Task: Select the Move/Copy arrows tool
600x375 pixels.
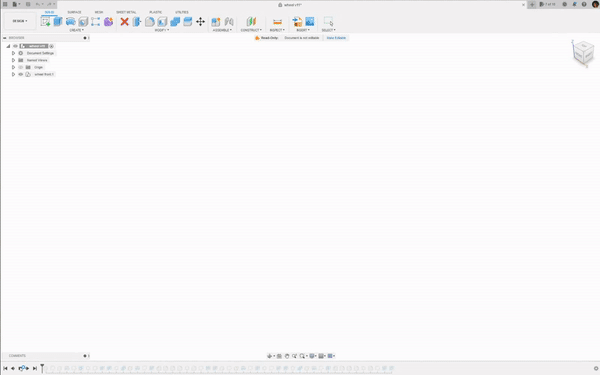Action: [x=200, y=21]
